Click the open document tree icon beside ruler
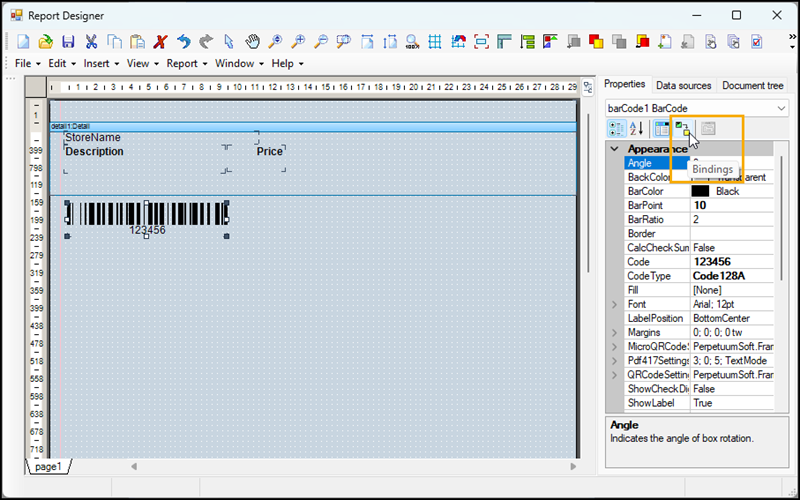Viewport: 800px width, 500px height. [x=588, y=87]
